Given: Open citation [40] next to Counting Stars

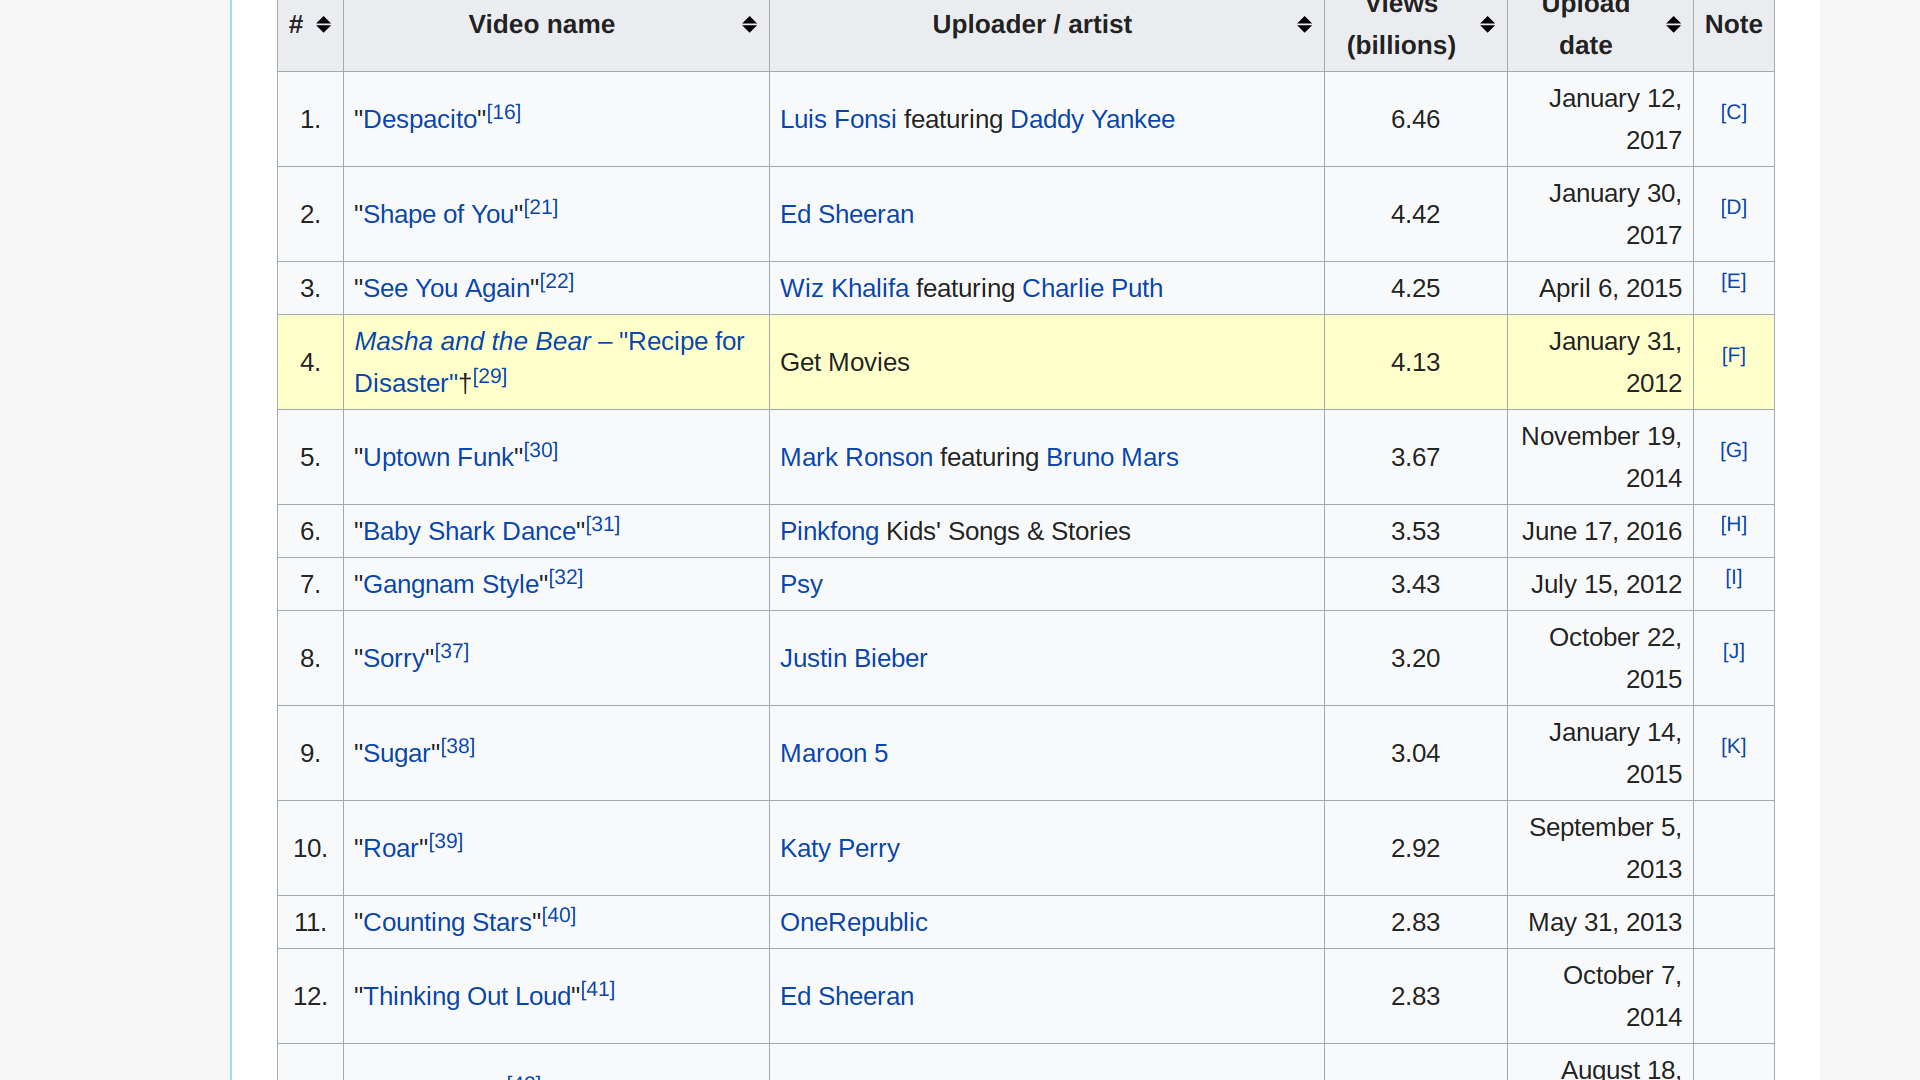Looking at the screenshot, I should point(559,916).
